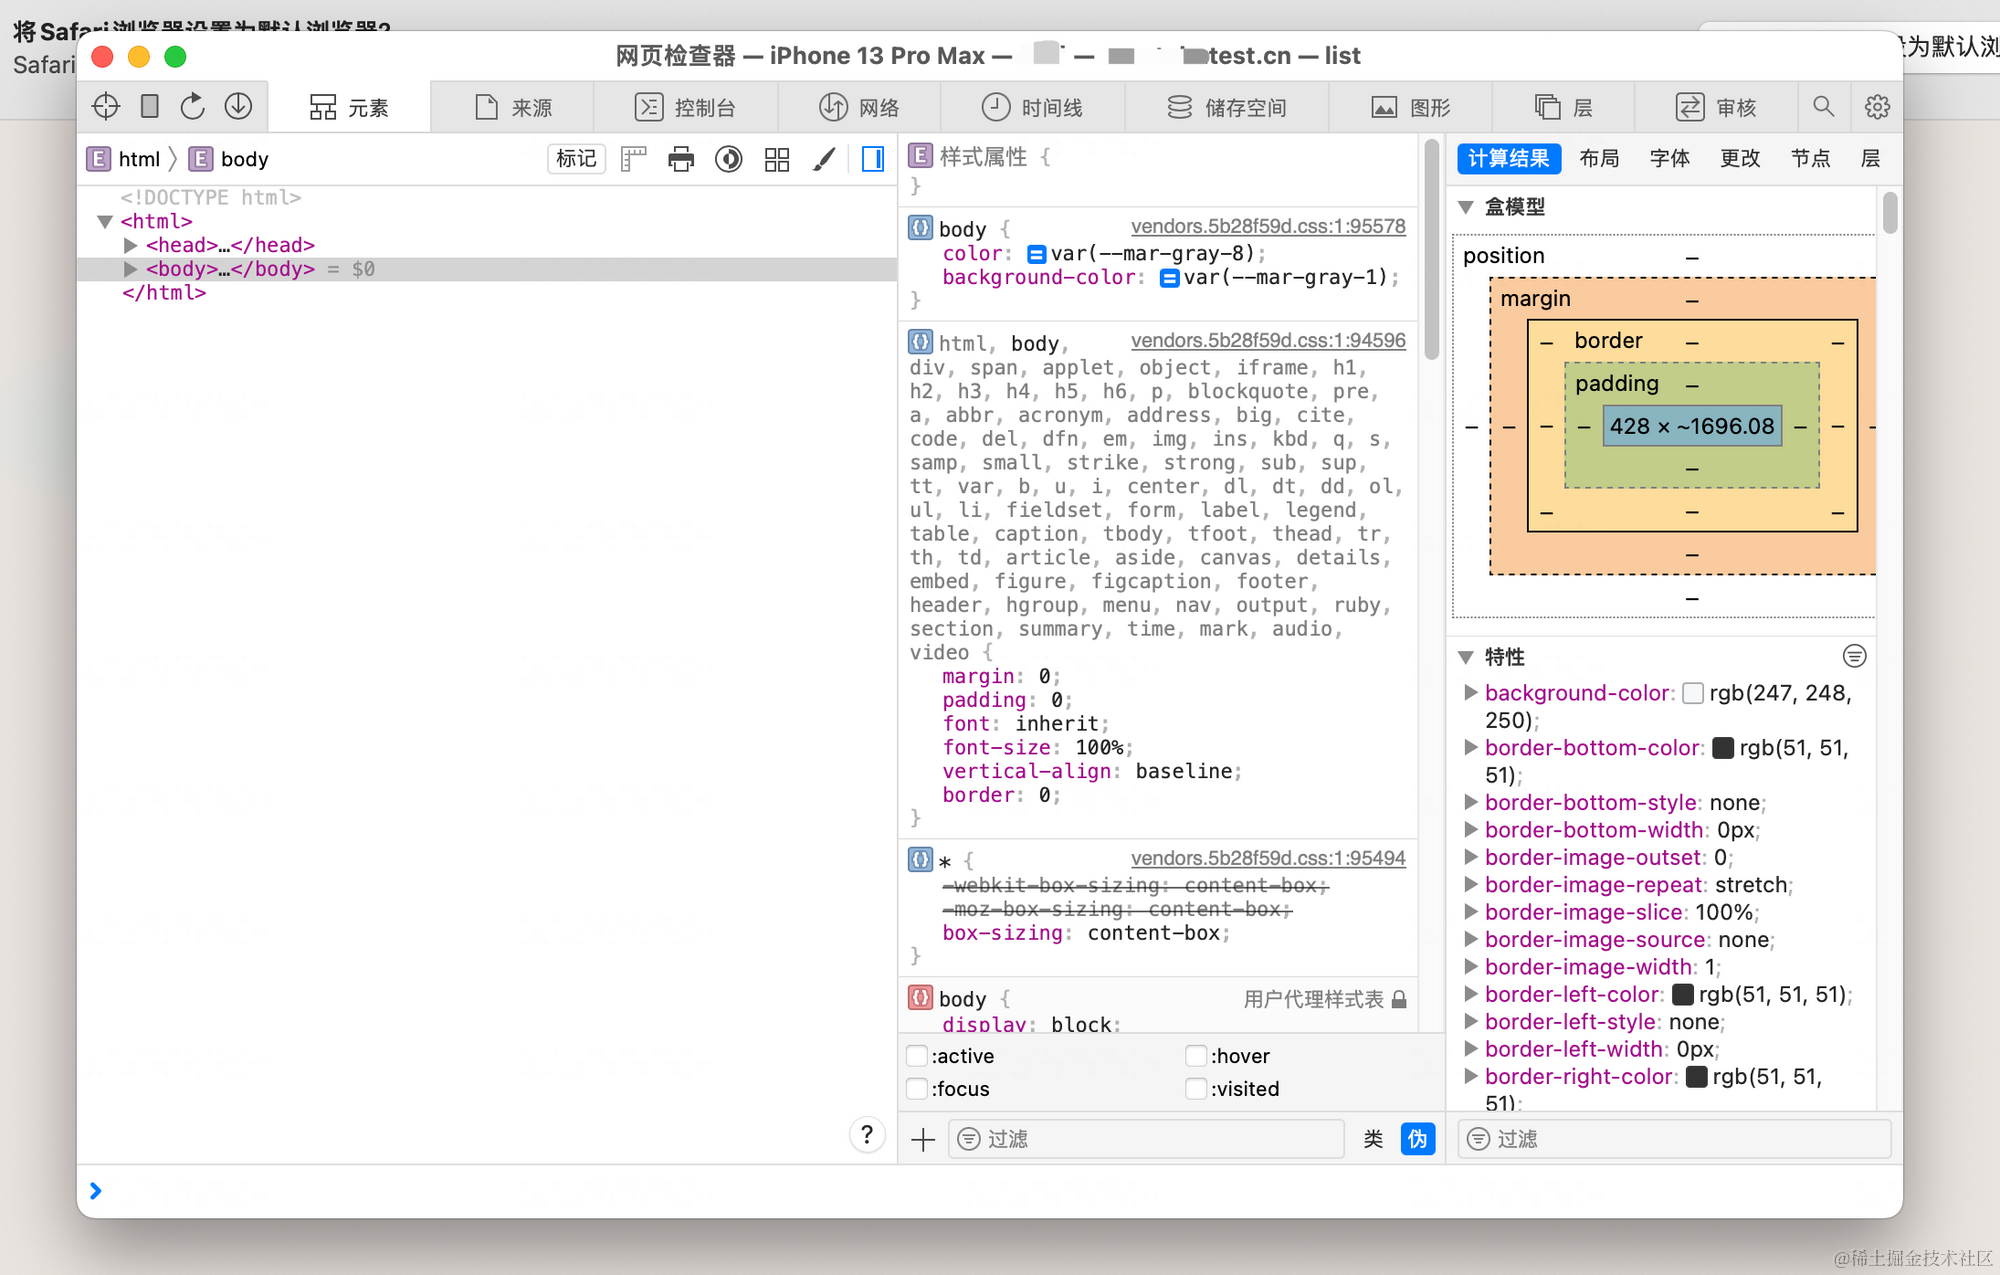Open the Web Inspector settings gear
Viewport: 2000px width, 1275px height.
[1877, 107]
